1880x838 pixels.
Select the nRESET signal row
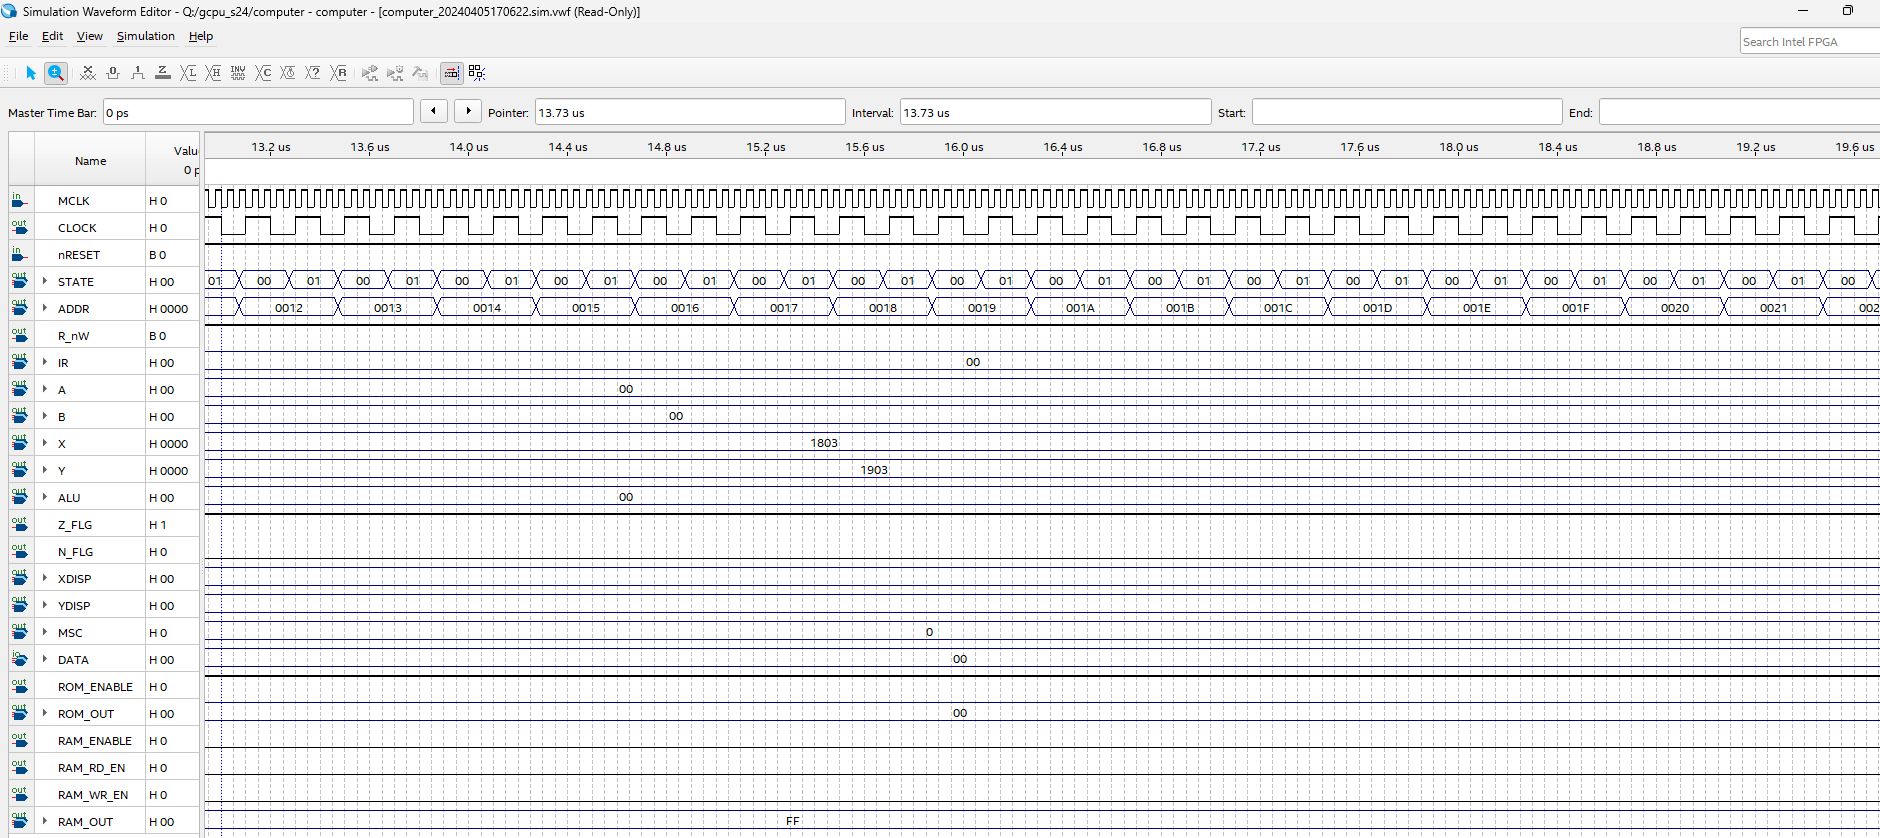pyautogui.click(x=79, y=255)
